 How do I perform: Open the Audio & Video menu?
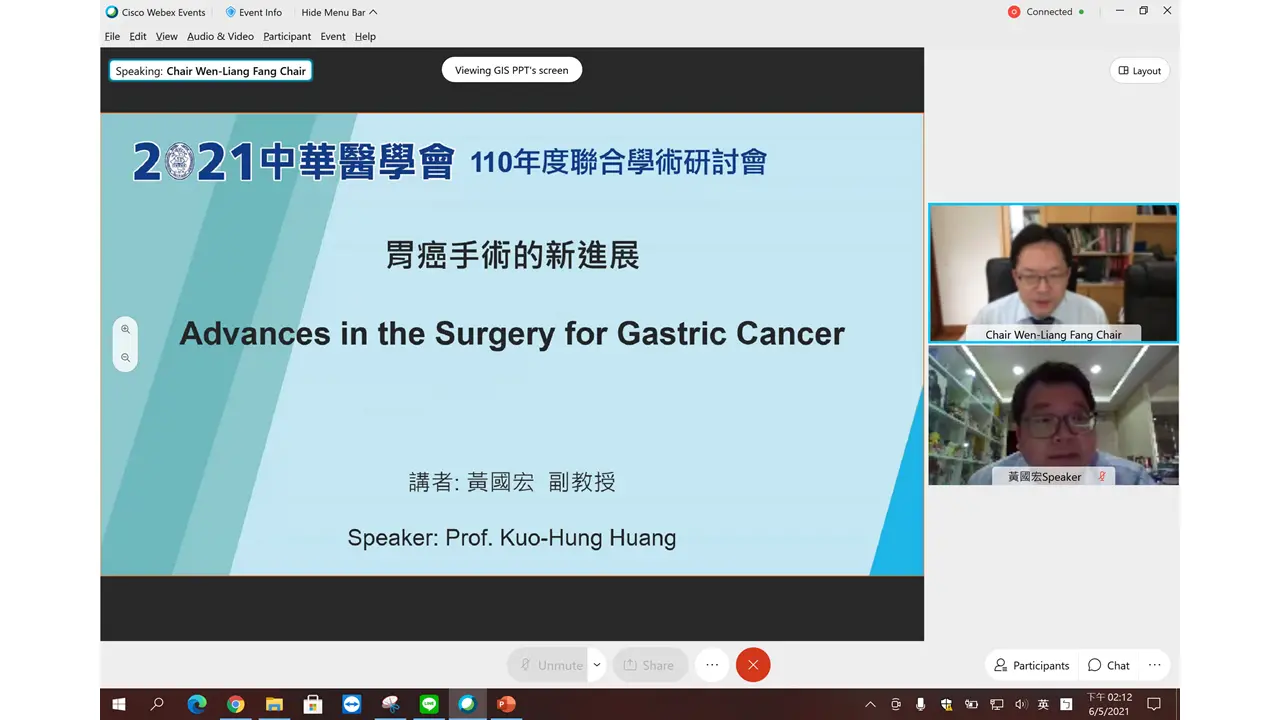[x=220, y=36]
